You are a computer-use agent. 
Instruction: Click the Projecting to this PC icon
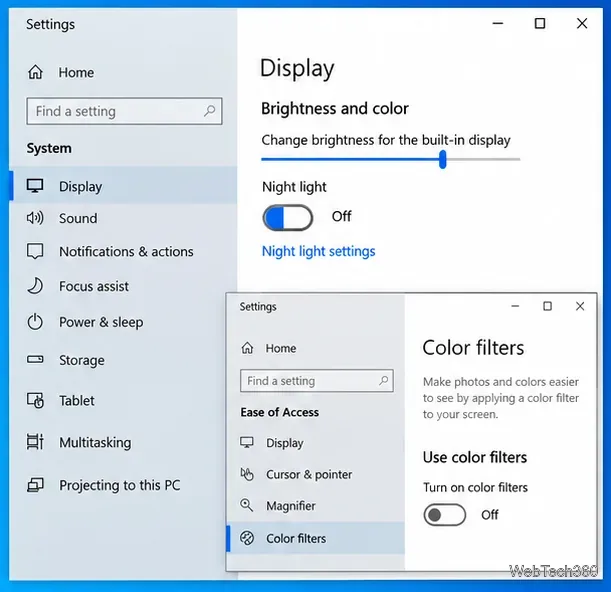coord(35,485)
